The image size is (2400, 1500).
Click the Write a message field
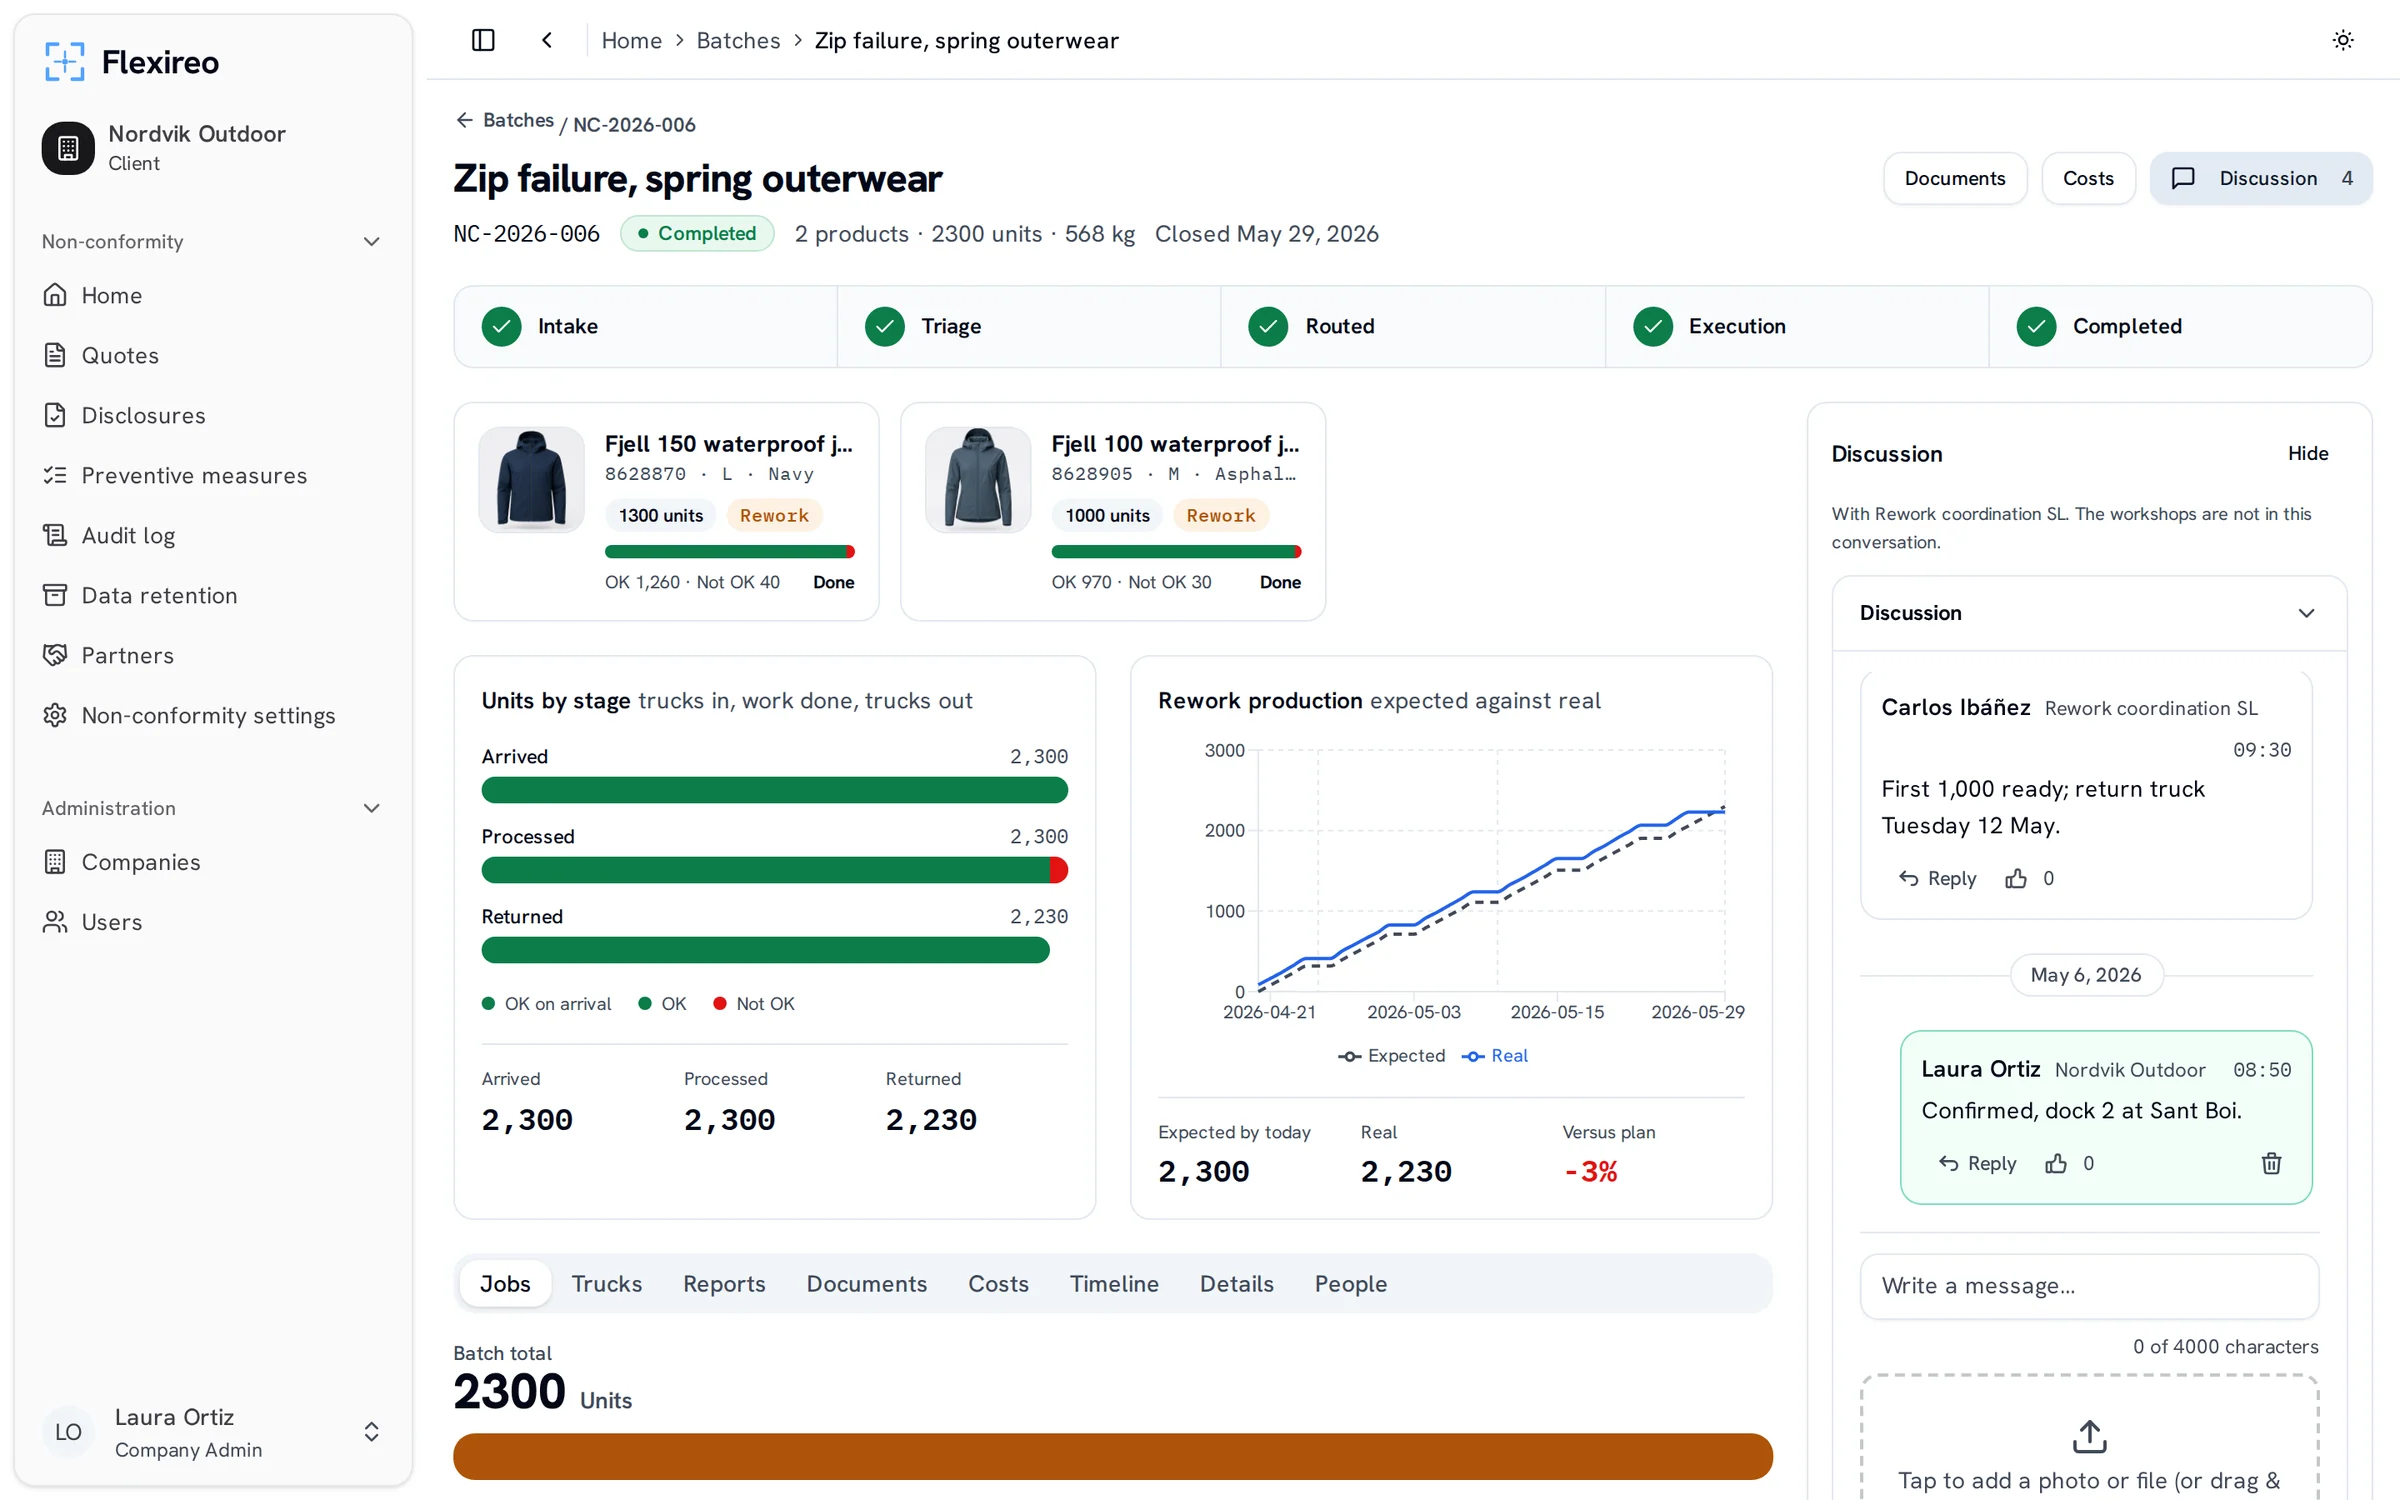pyautogui.click(x=2089, y=1286)
